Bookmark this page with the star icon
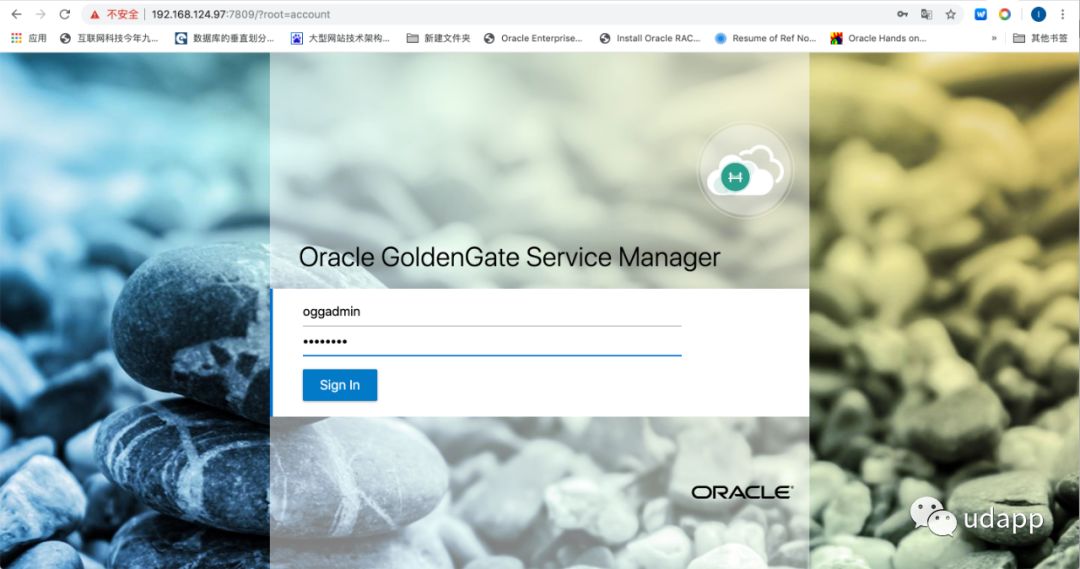1080x569 pixels. 951,14
